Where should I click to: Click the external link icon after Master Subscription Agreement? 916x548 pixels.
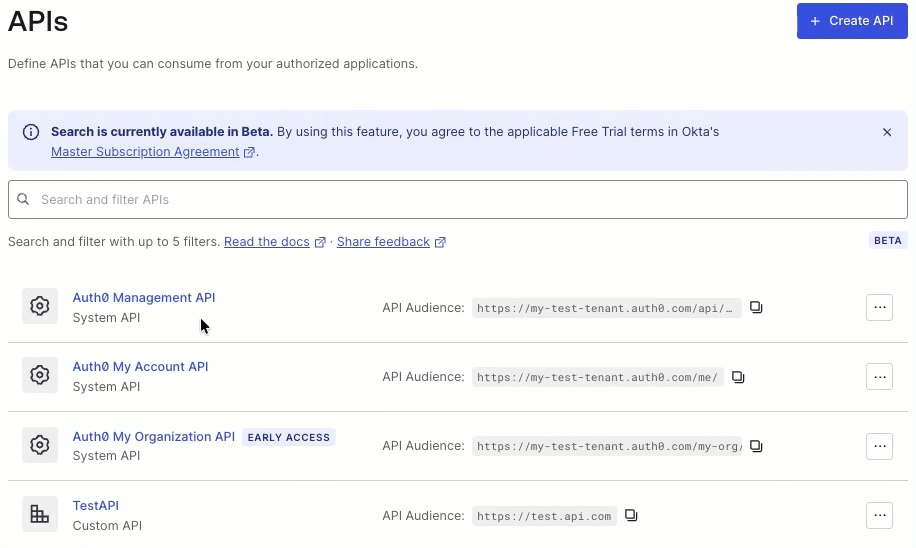click(249, 152)
